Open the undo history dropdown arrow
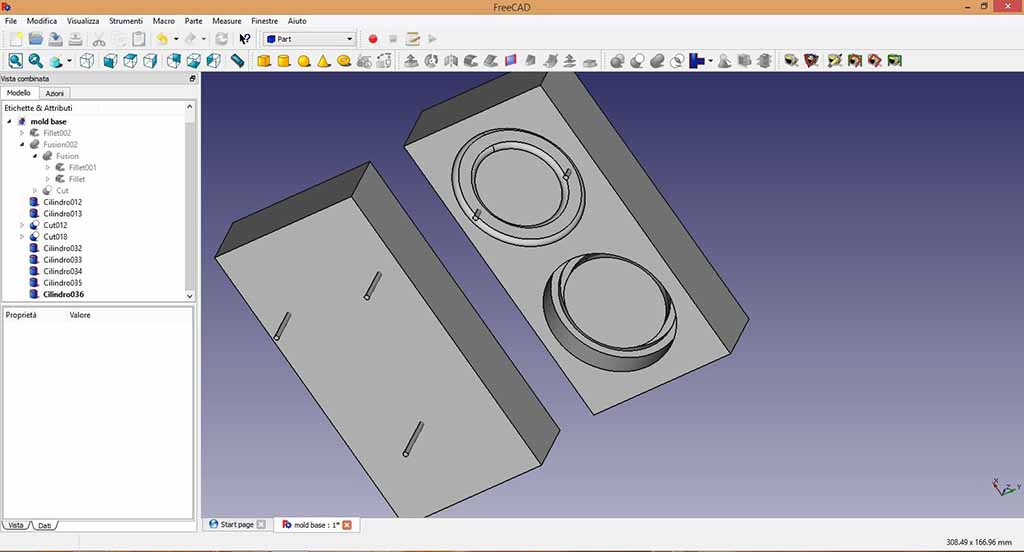The width and height of the screenshot is (1024, 552). pyautogui.click(x=176, y=39)
